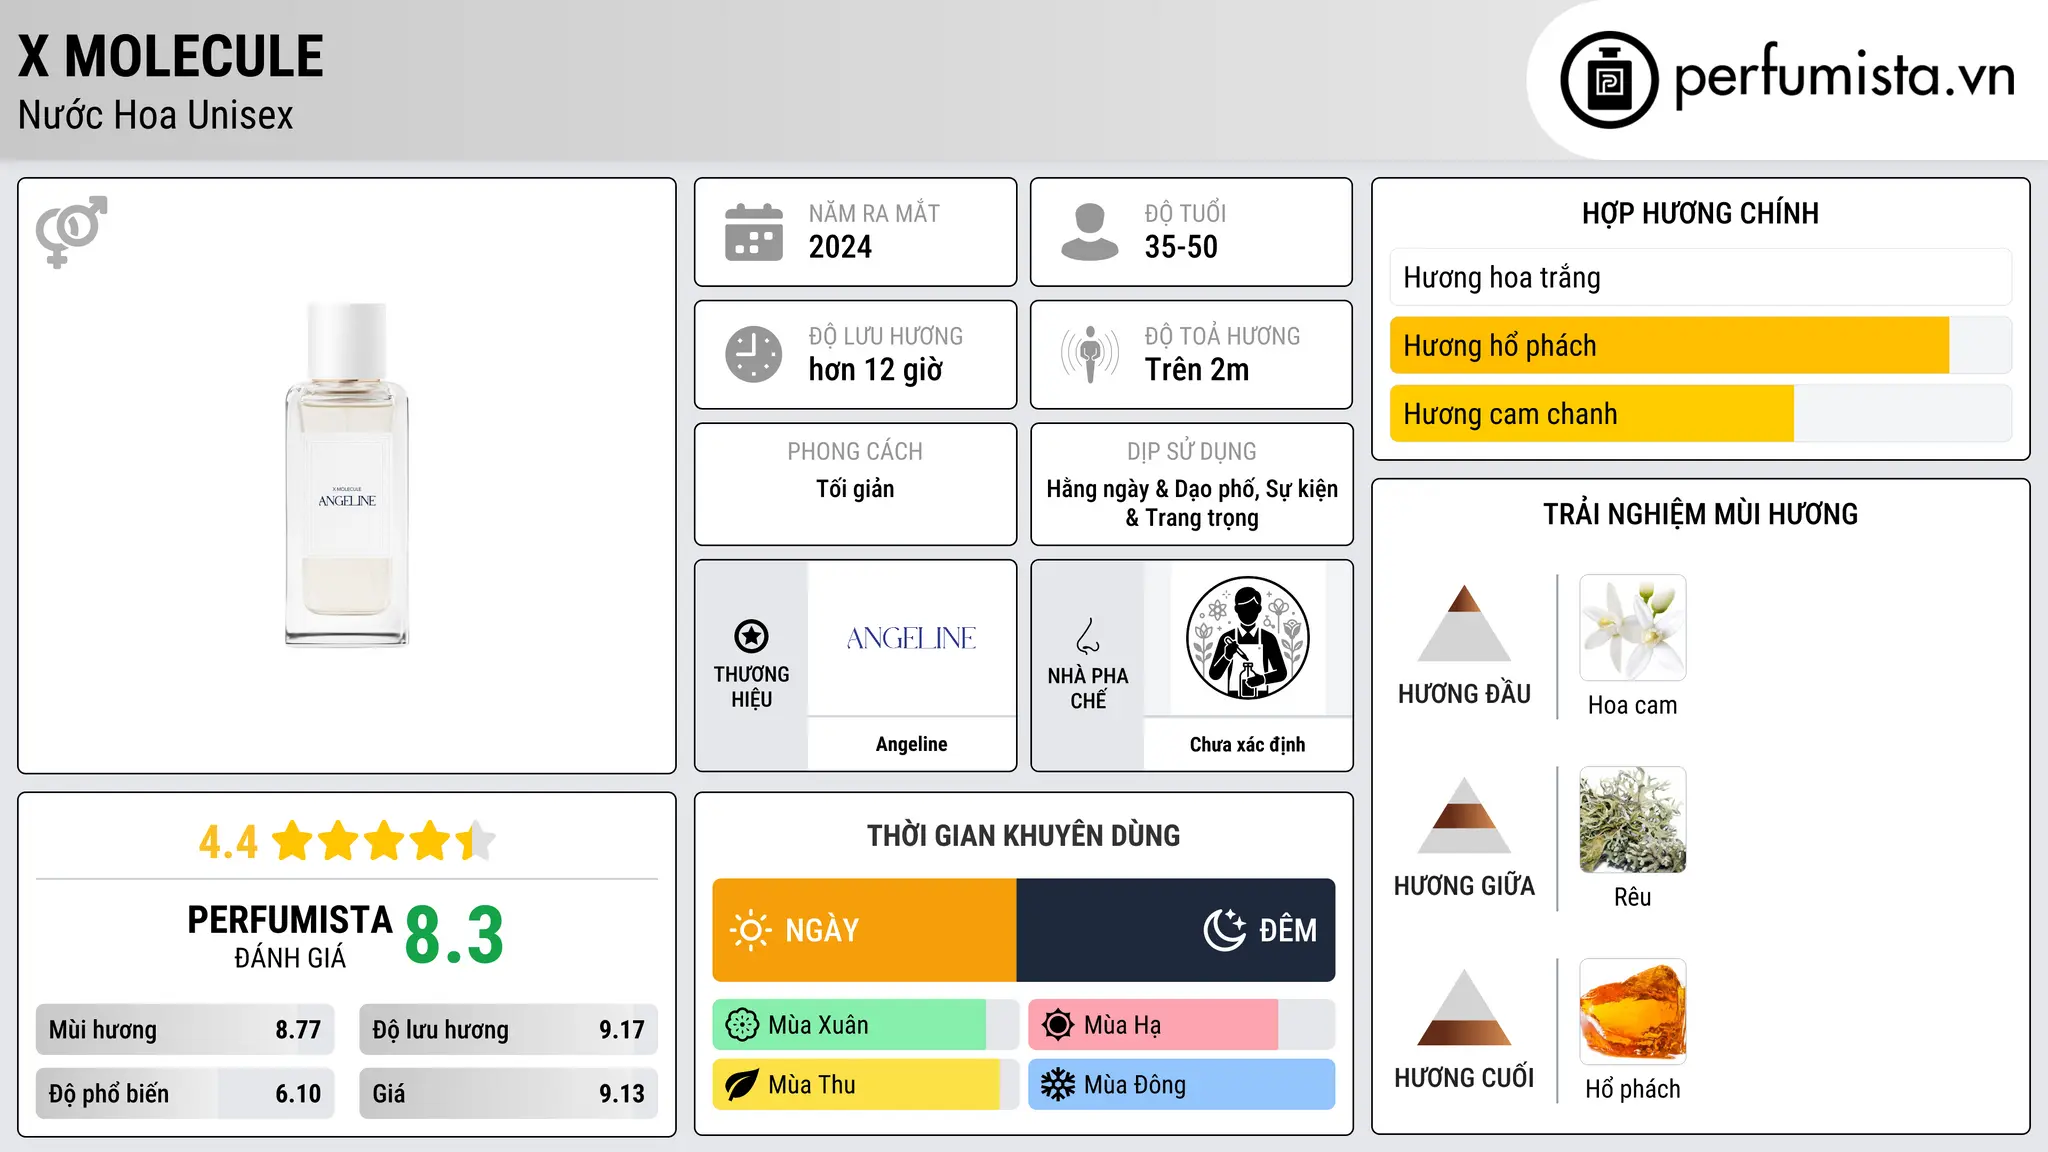The width and height of the screenshot is (2048, 1152).
Task: Click the Trải nghiệm mùi hương heading
Action: coord(1700,514)
